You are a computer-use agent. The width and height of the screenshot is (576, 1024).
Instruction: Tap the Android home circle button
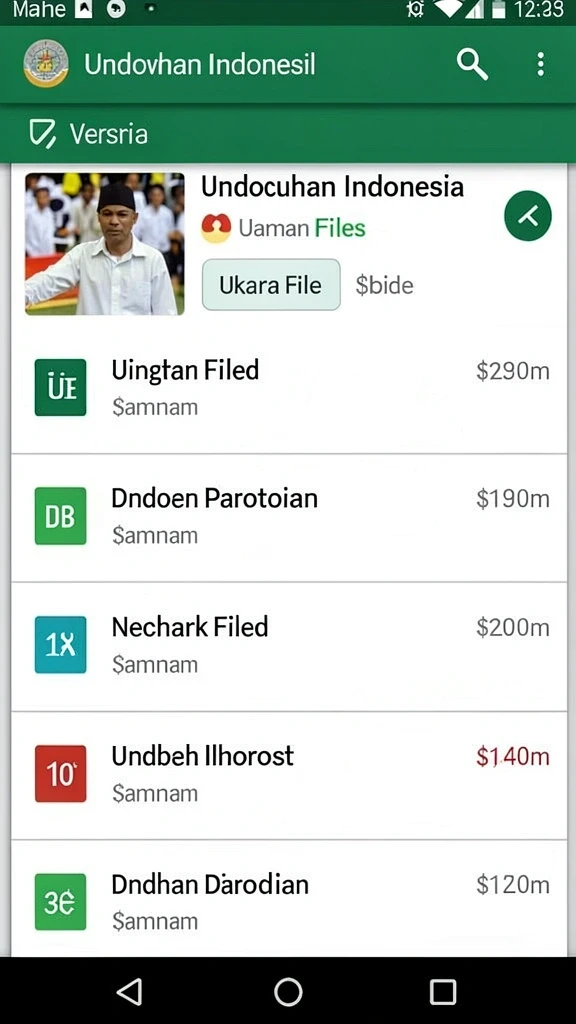point(288,992)
